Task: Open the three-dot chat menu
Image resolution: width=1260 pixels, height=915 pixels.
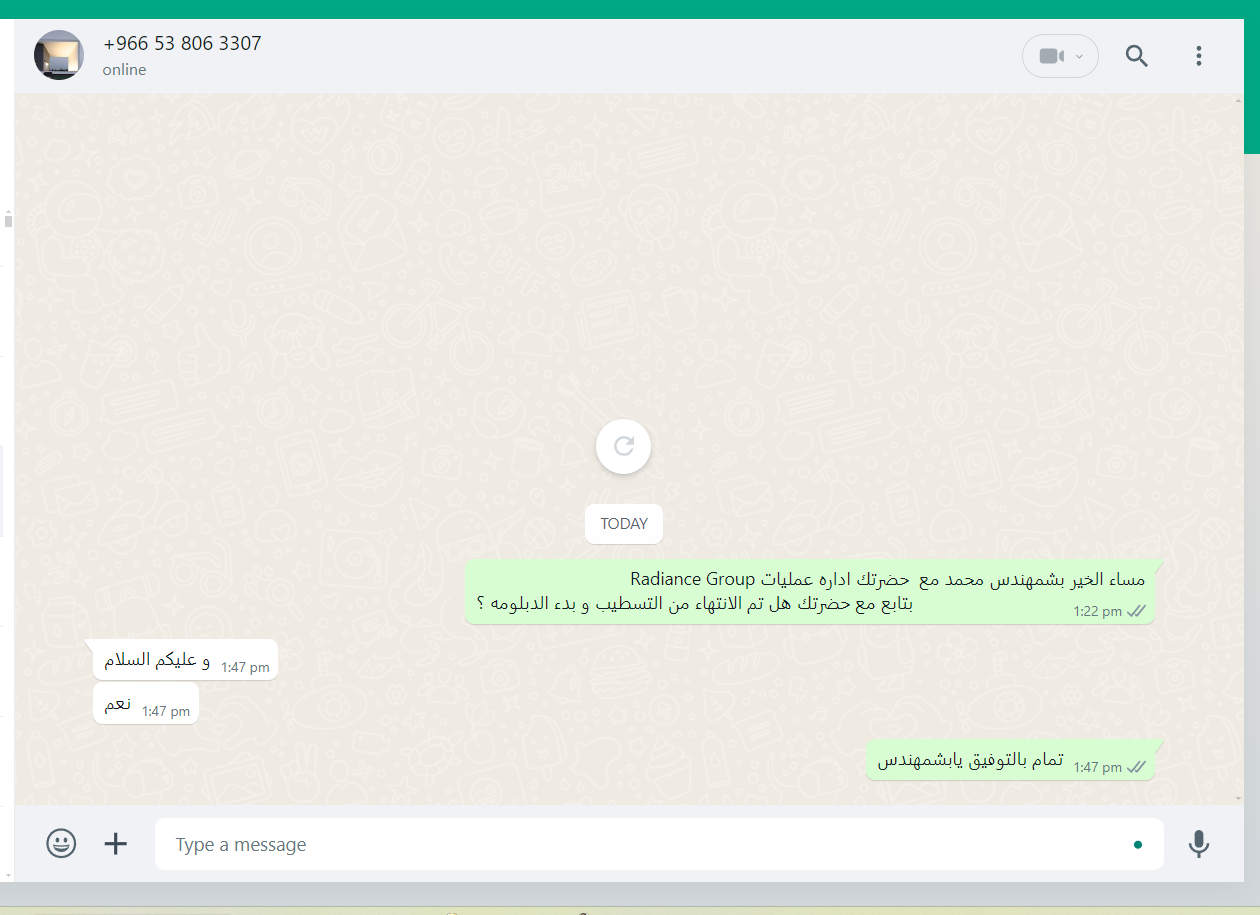Action: [x=1199, y=56]
